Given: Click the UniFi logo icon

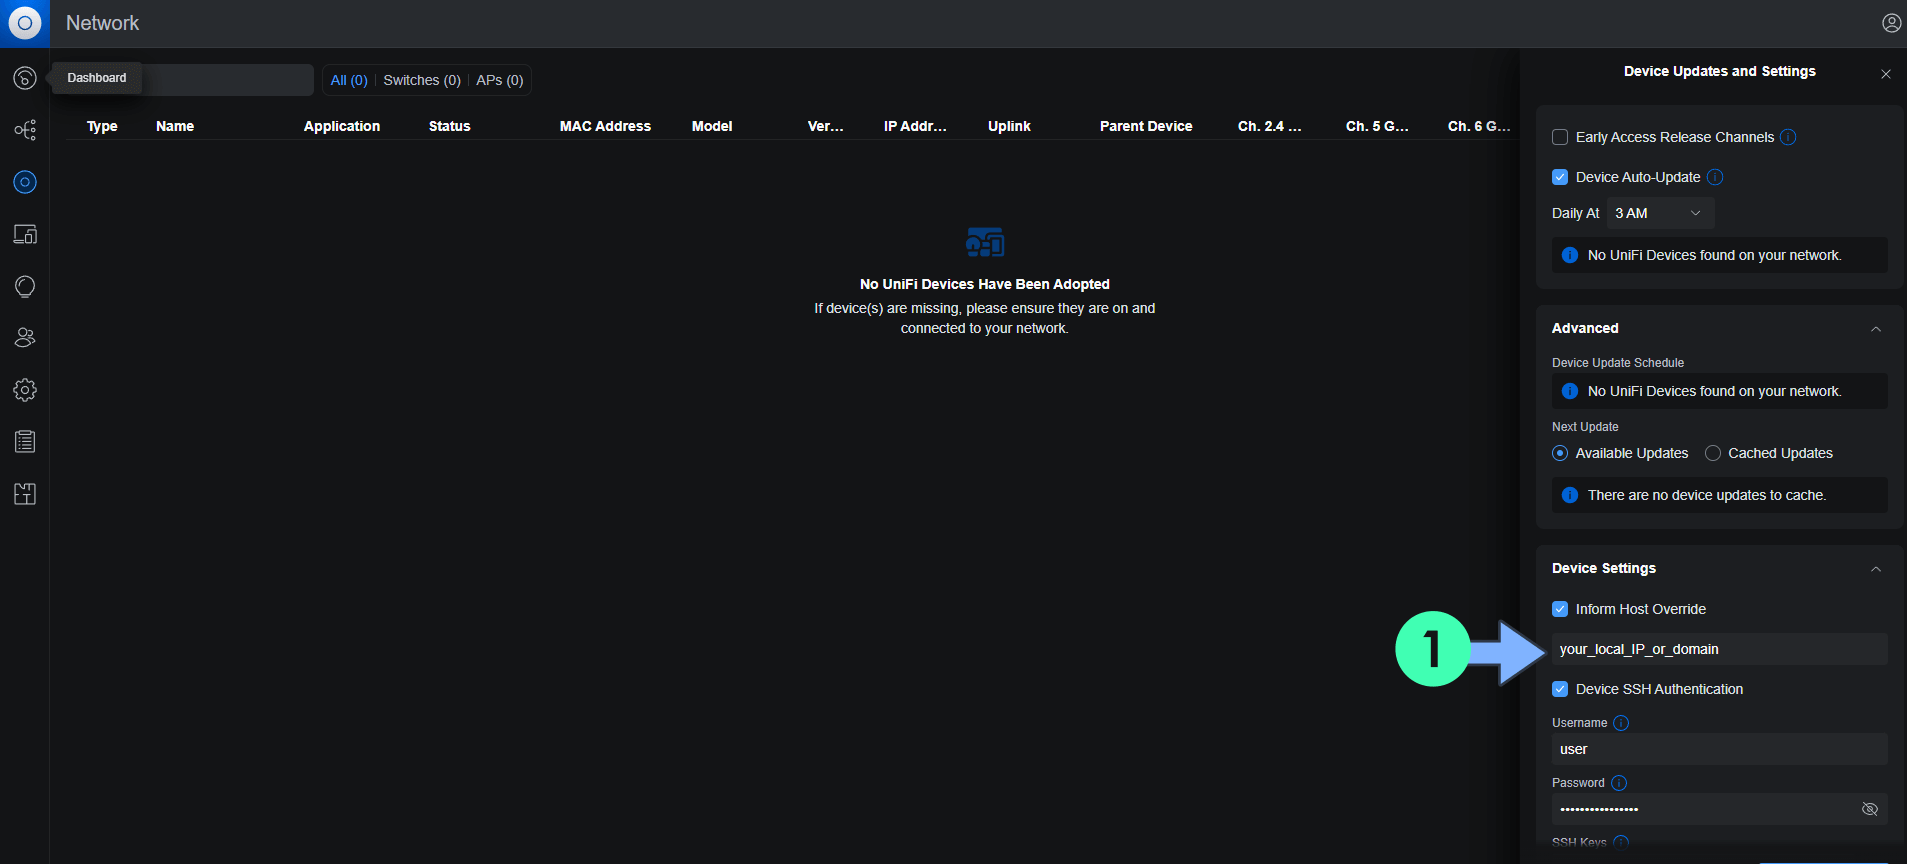Looking at the screenshot, I should [x=25, y=23].
